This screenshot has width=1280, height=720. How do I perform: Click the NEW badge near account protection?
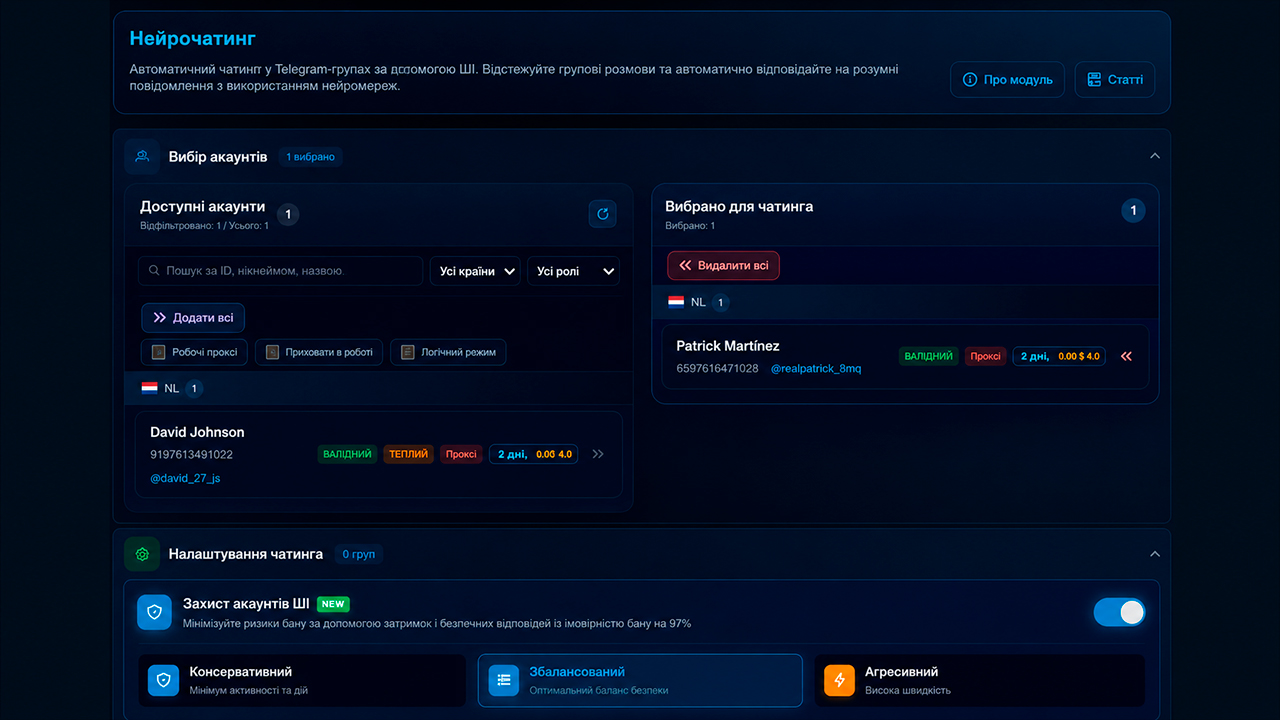[333, 604]
